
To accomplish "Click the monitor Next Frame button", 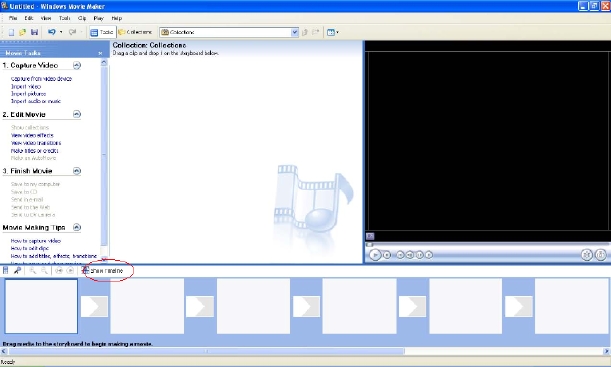I will (420, 255).
